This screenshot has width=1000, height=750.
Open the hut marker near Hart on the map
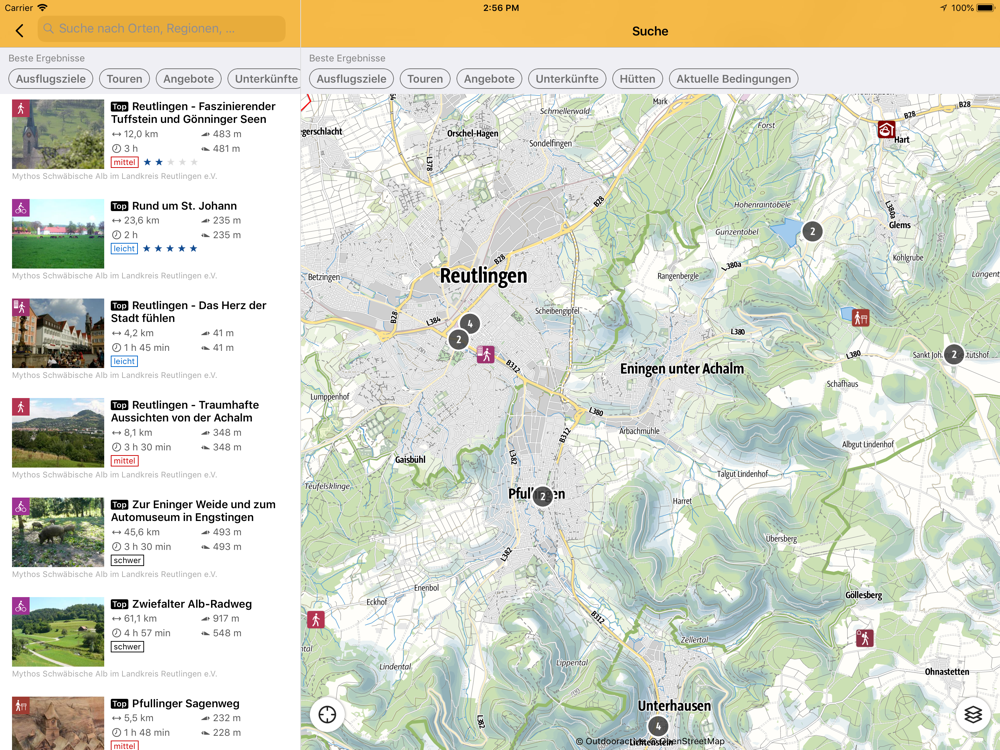[886, 129]
